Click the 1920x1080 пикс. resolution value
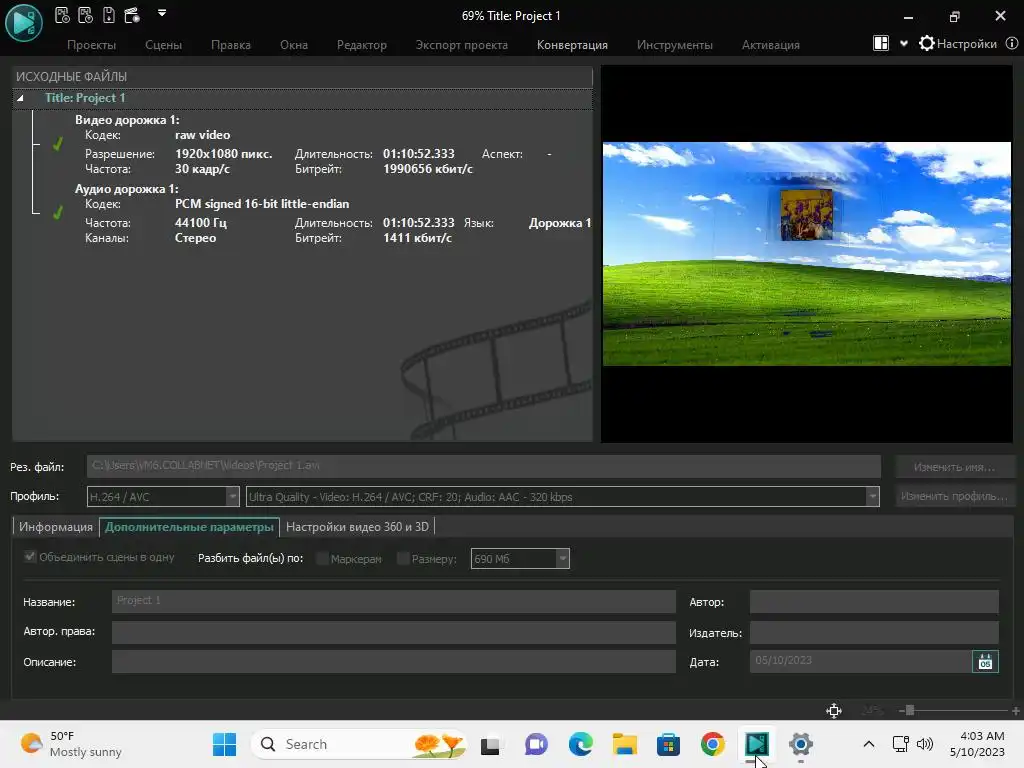This screenshot has height=768, width=1024. click(223, 154)
